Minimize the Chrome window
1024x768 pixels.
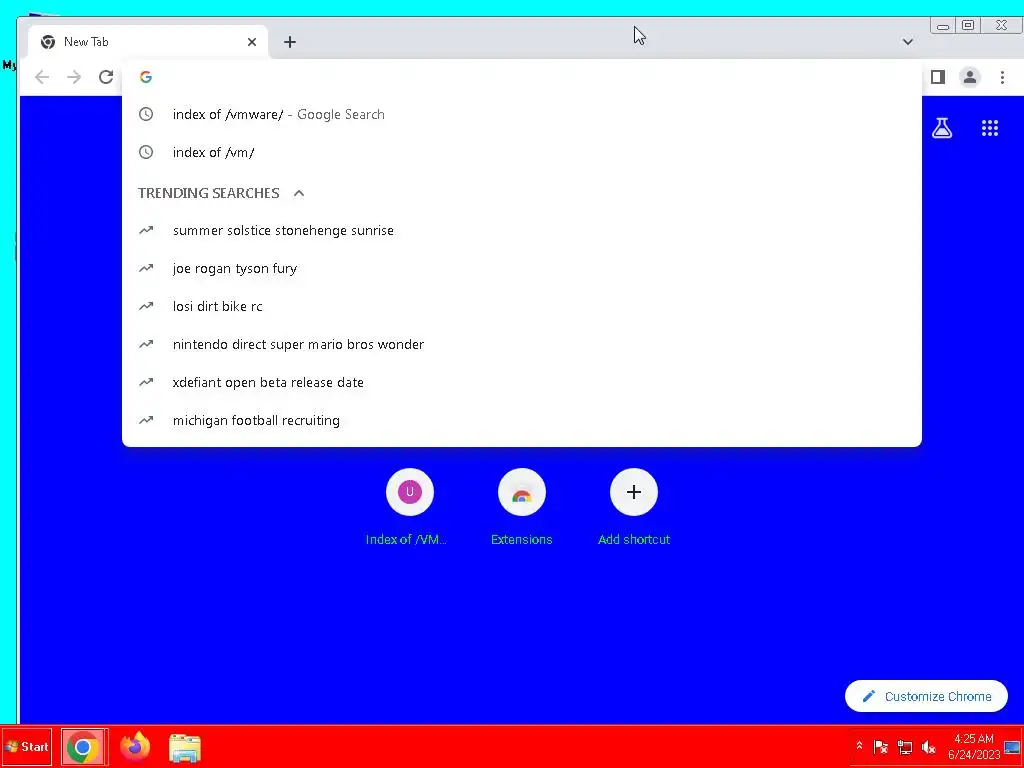[x=943, y=26]
